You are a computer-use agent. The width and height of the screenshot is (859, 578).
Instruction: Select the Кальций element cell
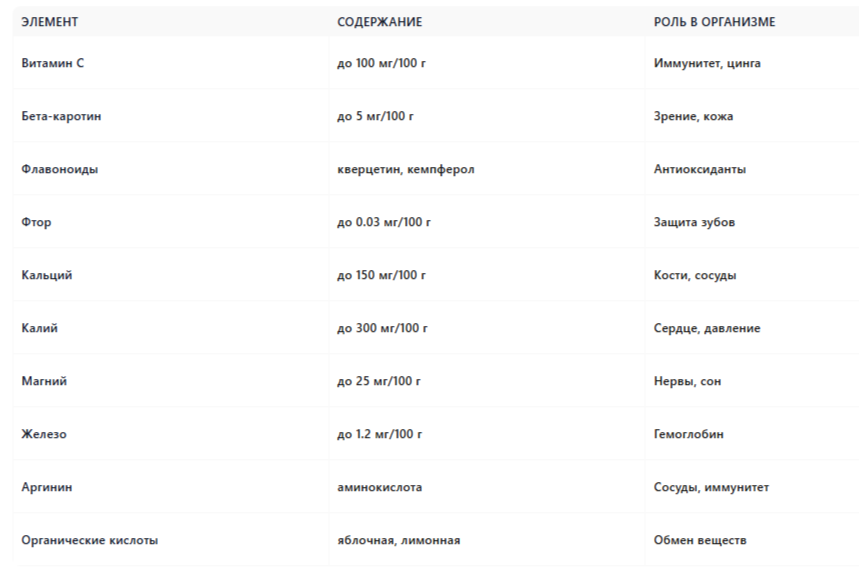(47, 275)
